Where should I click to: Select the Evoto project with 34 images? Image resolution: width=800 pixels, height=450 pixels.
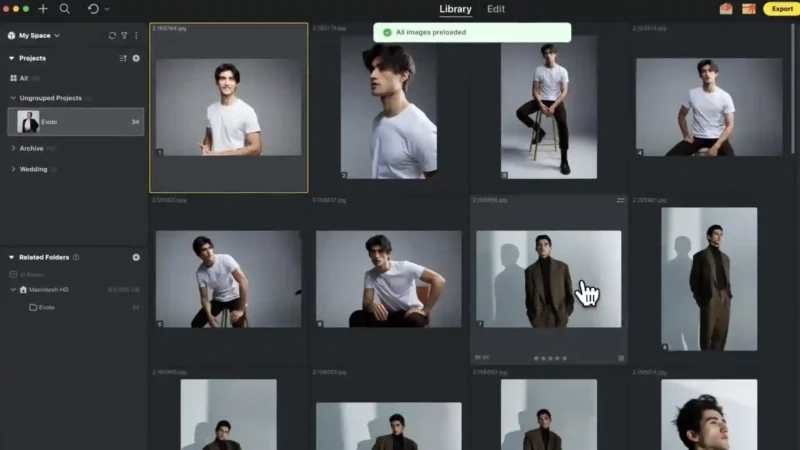76,121
